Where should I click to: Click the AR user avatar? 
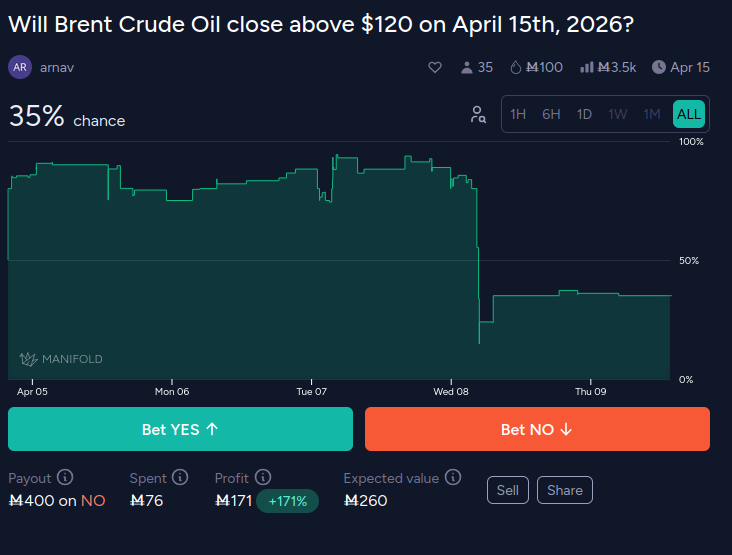pos(20,67)
